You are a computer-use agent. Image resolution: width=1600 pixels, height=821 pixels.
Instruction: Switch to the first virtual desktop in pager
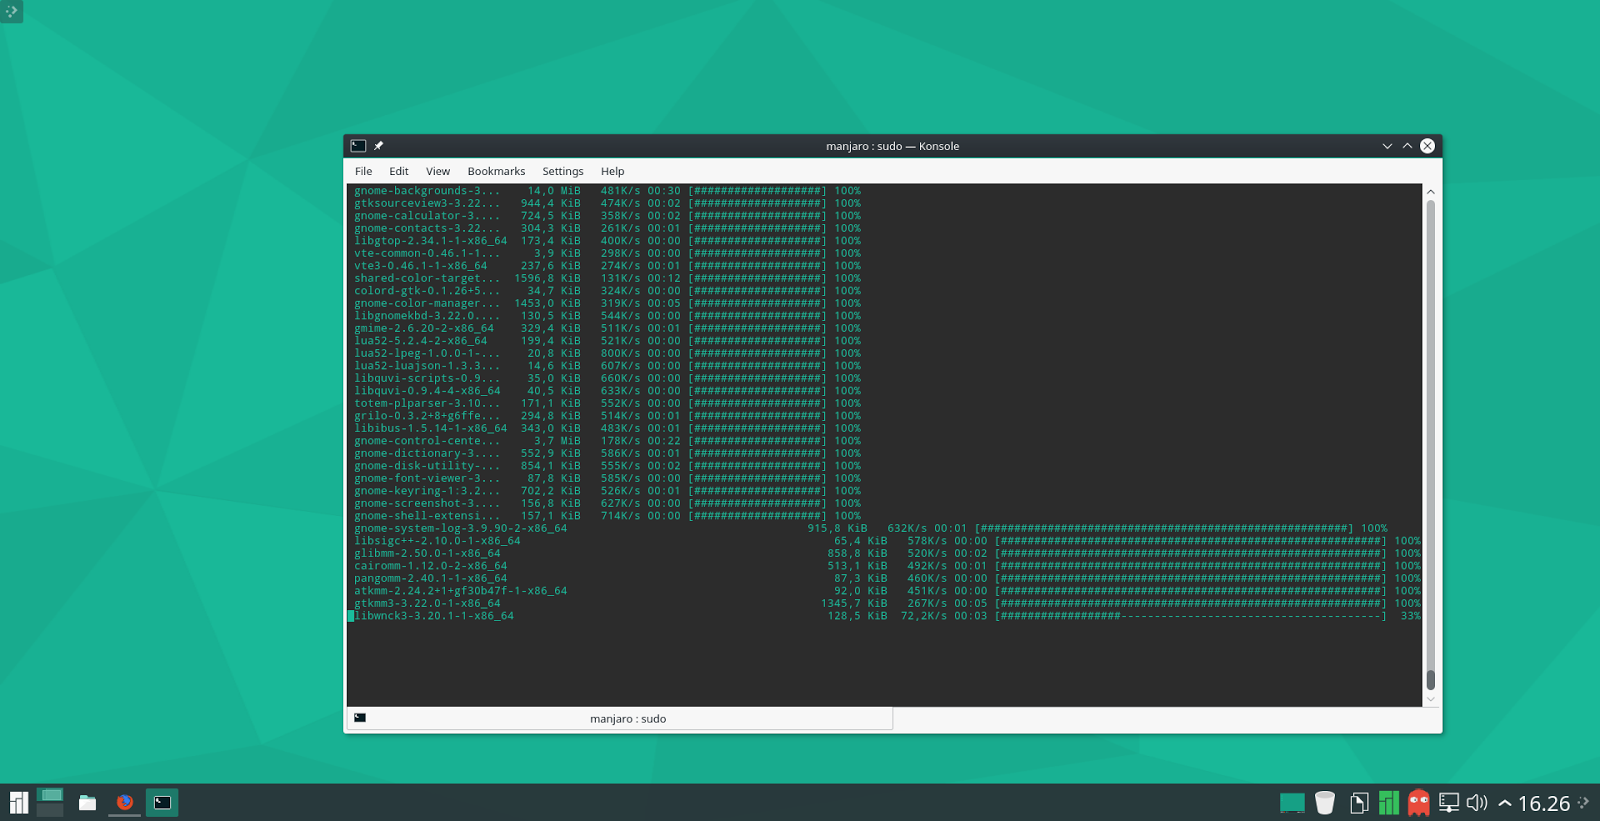pos(50,794)
